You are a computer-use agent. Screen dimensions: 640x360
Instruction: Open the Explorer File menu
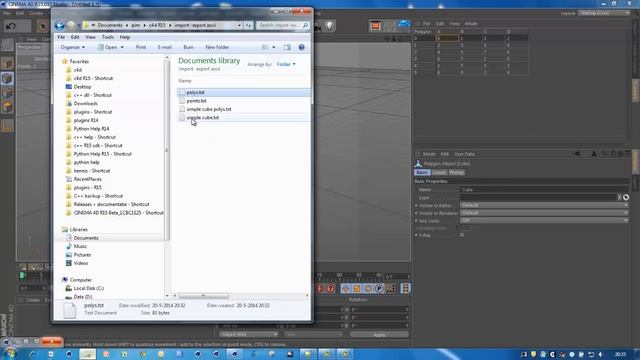pos(61,37)
